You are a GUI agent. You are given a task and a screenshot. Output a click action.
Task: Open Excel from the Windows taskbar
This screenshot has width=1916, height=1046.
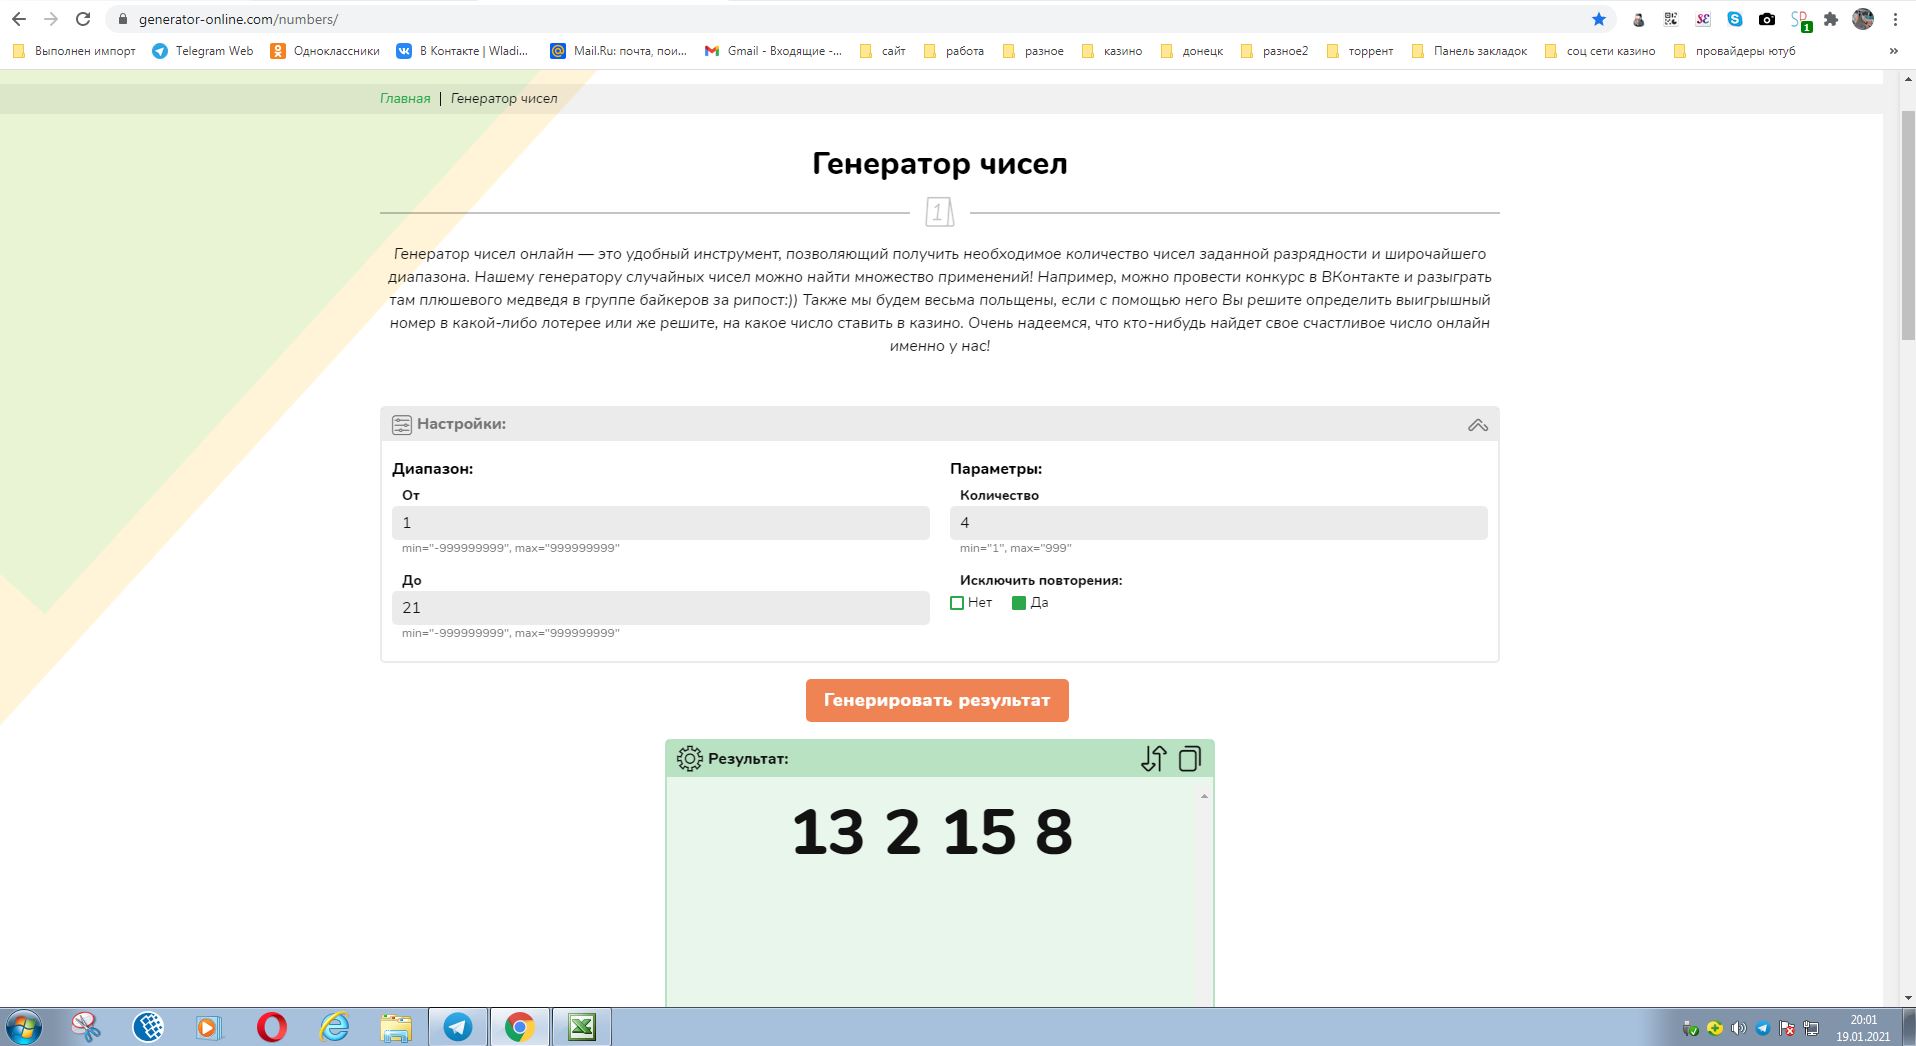point(582,1027)
